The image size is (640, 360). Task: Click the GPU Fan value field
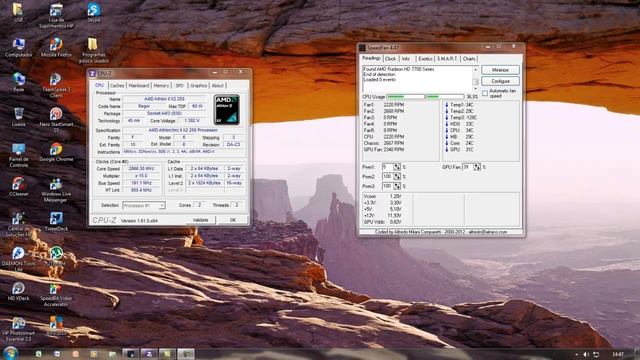pos(467,167)
